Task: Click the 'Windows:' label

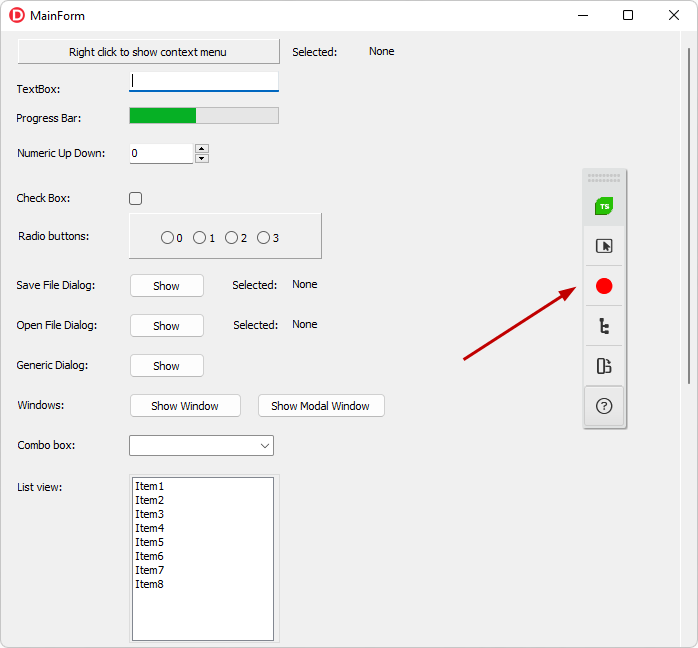Action: [41, 405]
